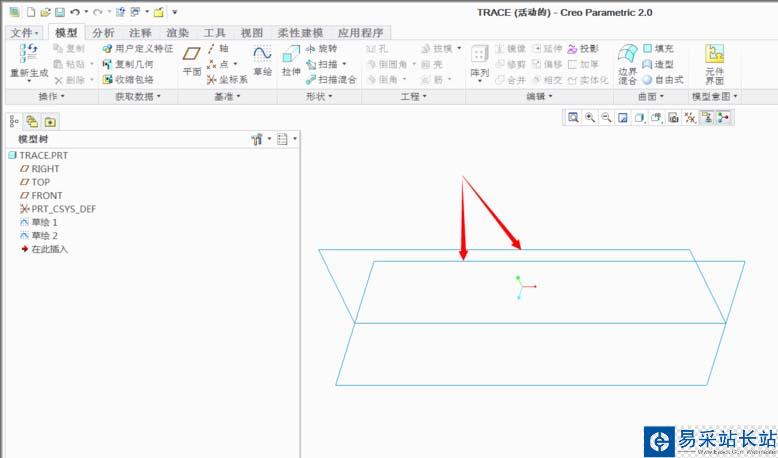
Task: Click the Redo arrow icon
Action: (x=98, y=12)
